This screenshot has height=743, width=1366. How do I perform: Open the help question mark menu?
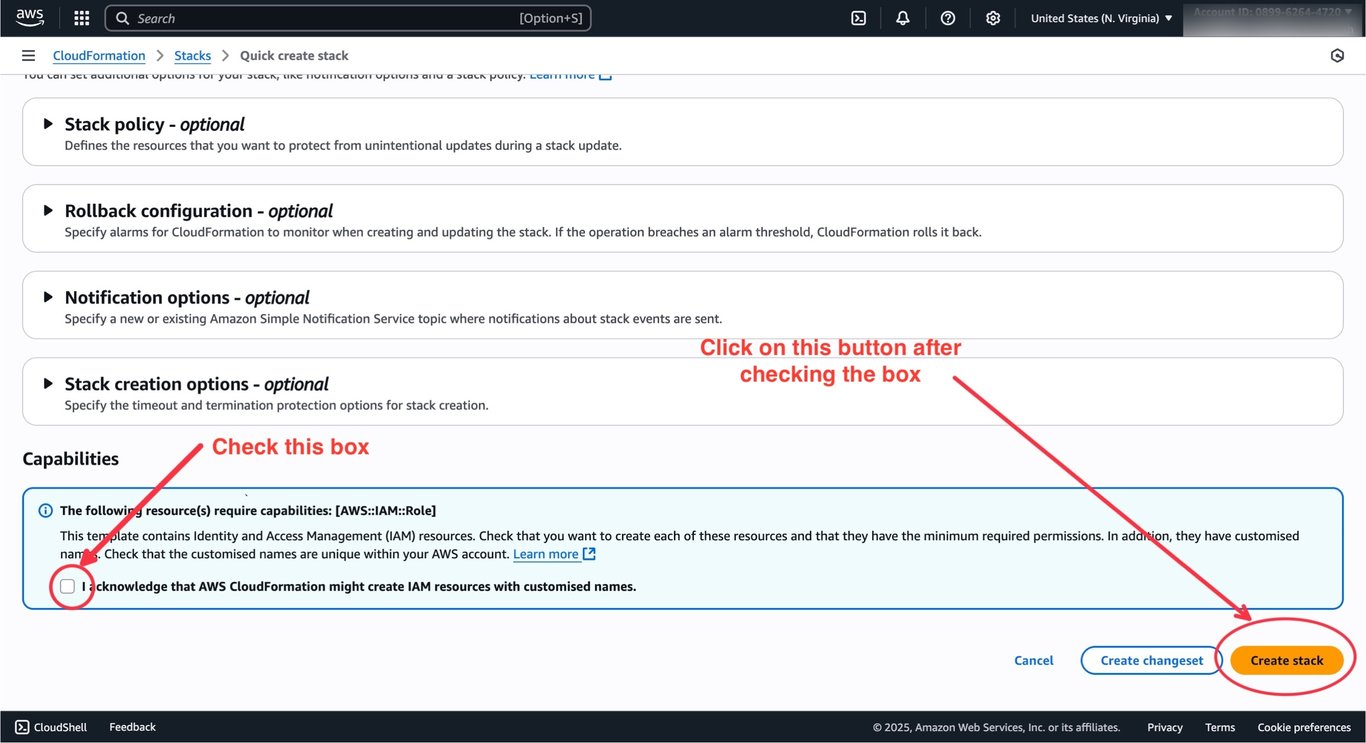(x=948, y=18)
